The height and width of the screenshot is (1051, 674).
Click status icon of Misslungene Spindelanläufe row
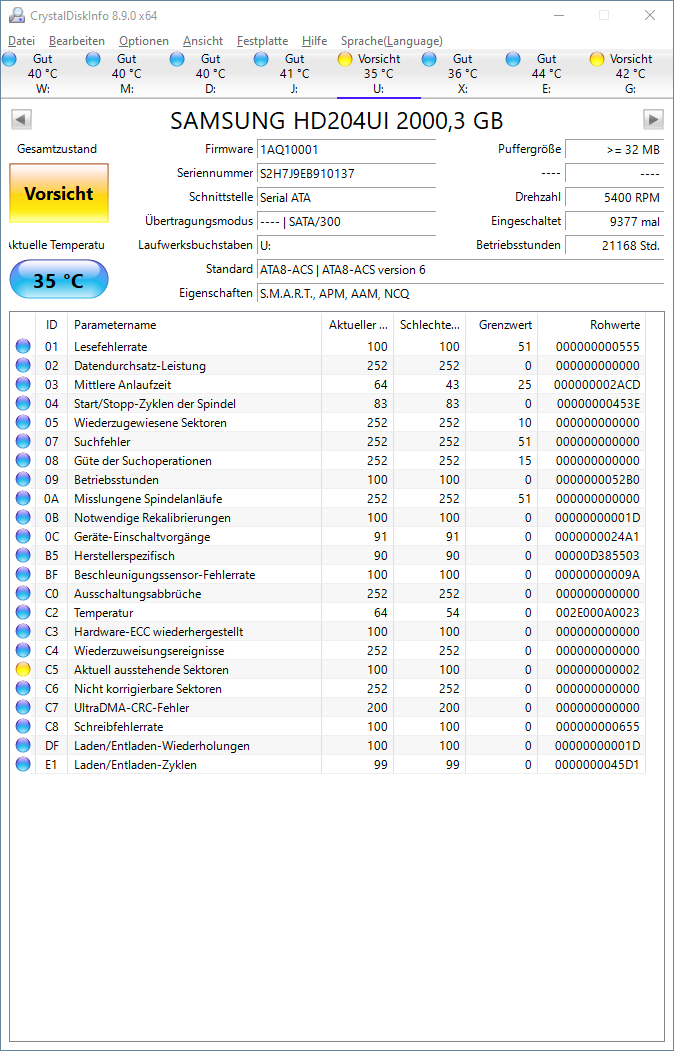[23, 499]
